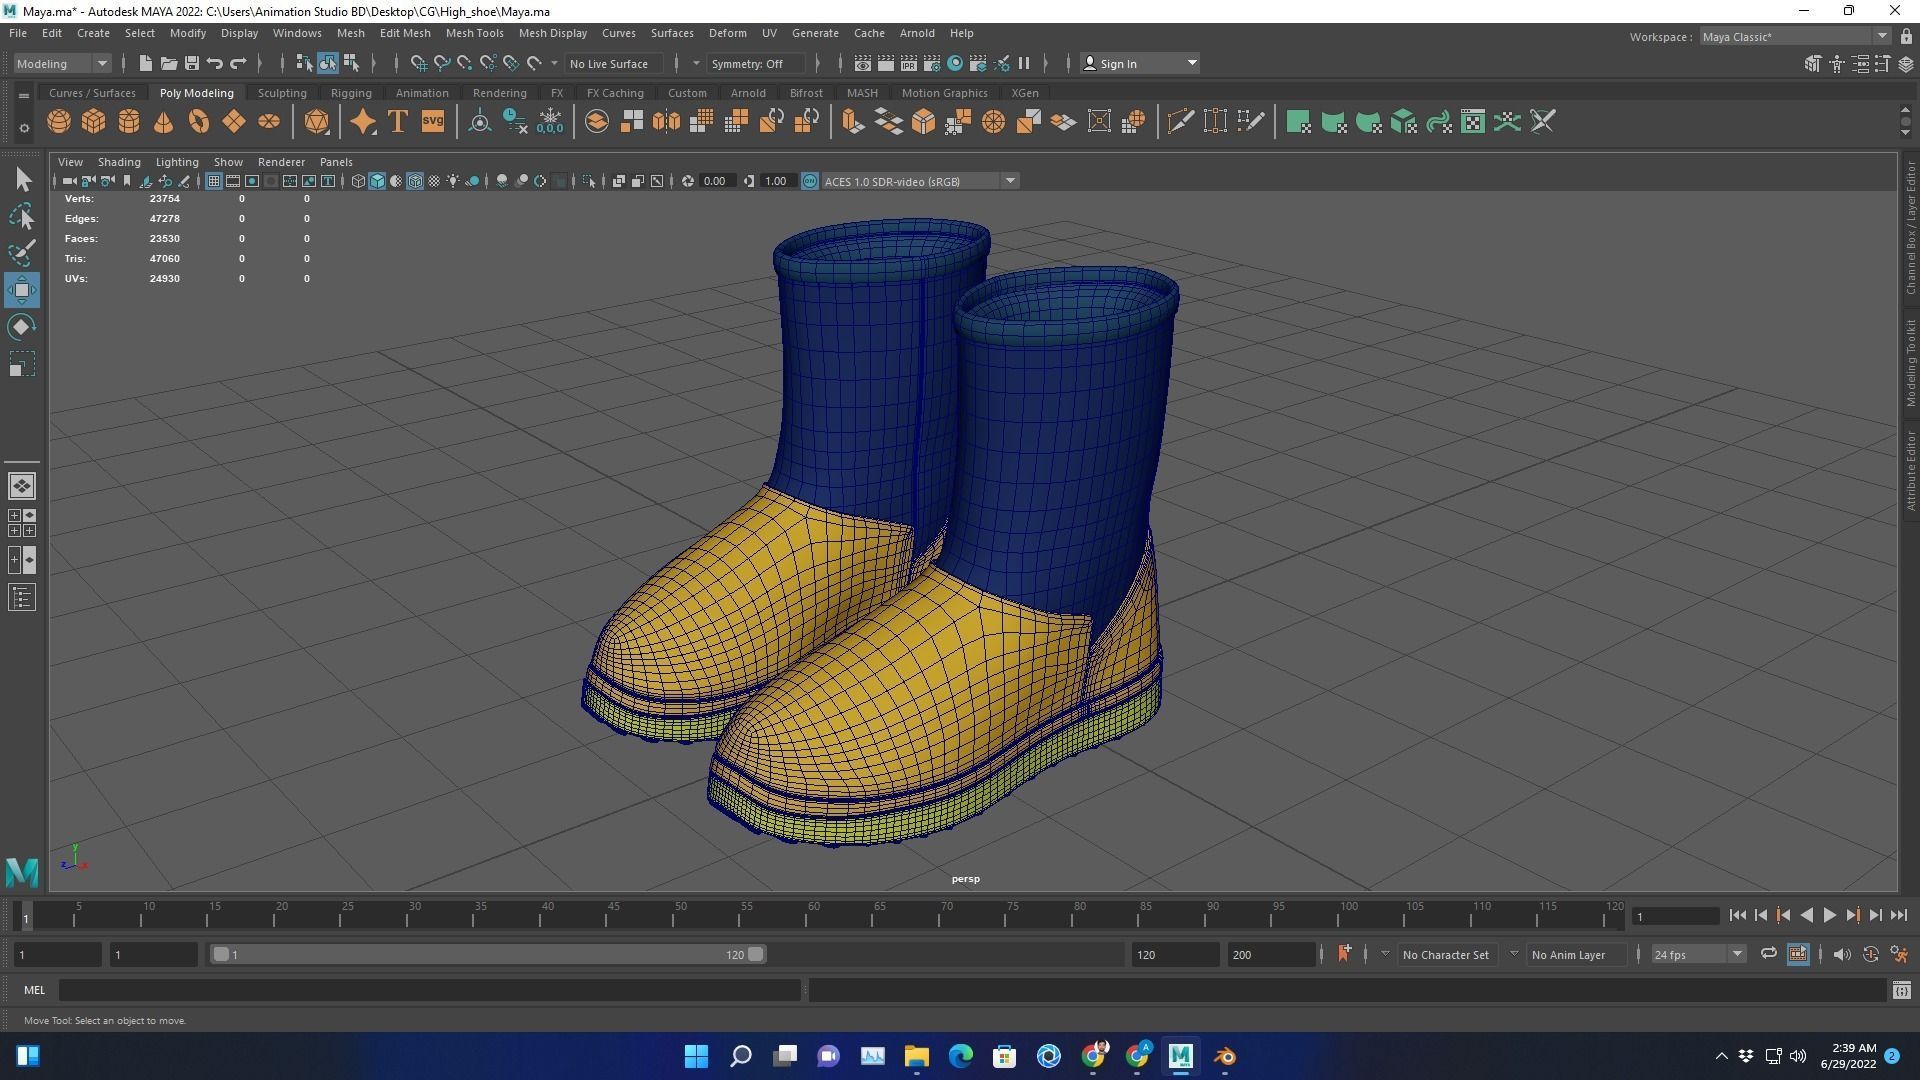This screenshot has height=1080, width=1920.
Task: Open the 24 fps frame rate dropdown
Action: tap(1697, 954)
